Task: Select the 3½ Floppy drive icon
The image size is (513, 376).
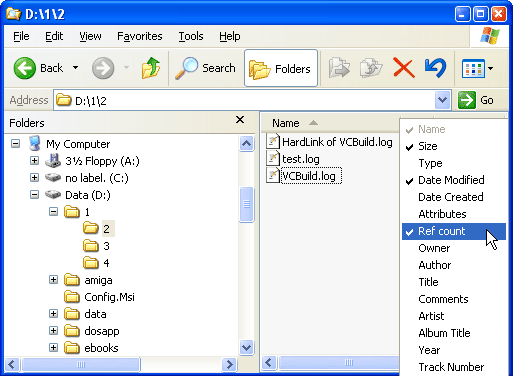Action: coord(53,161)
